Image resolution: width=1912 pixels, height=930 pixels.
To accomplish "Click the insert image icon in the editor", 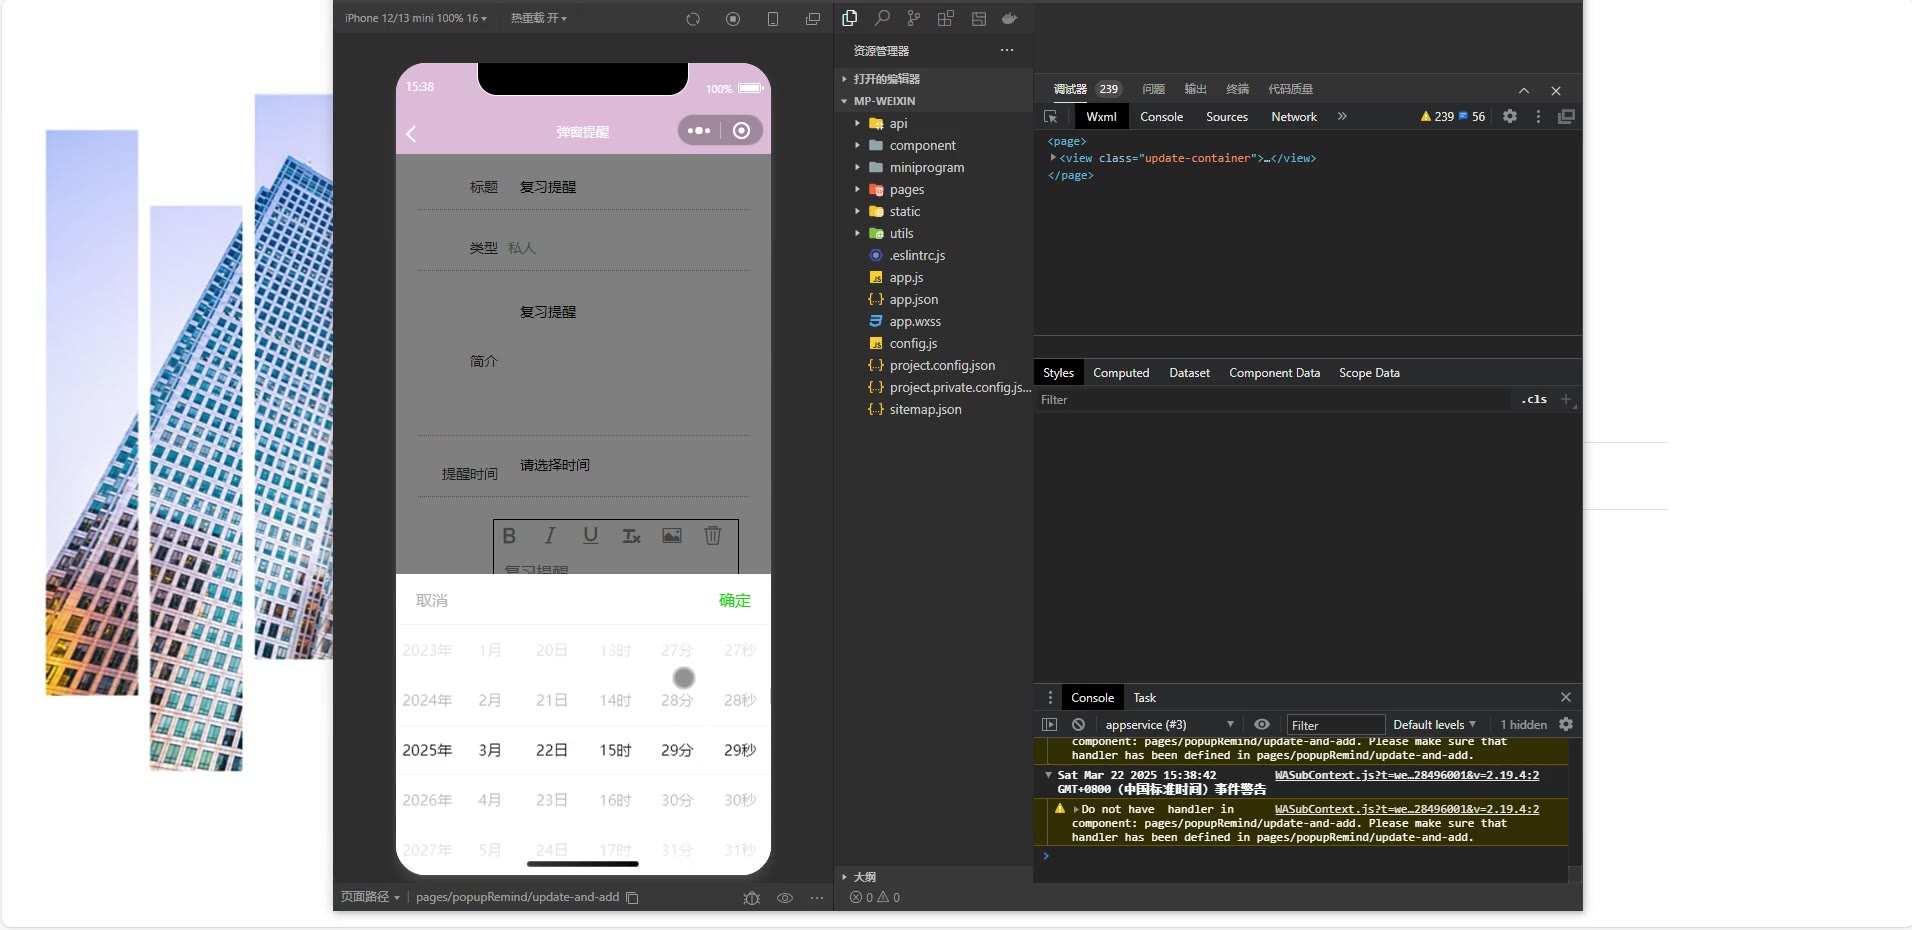I will (672, 536).
